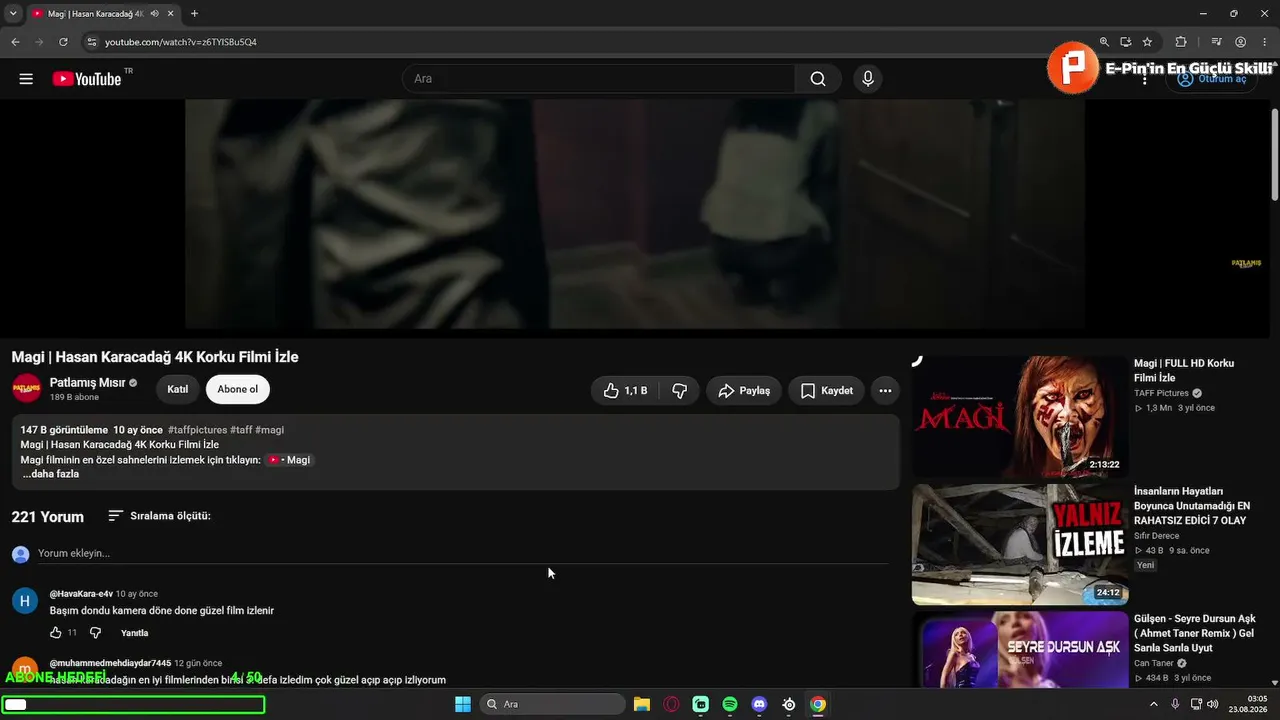Screen dimensions: 1280x720
Task: Open the Chrome zoom magnifier icon
Action: (x=1104, y=42)
